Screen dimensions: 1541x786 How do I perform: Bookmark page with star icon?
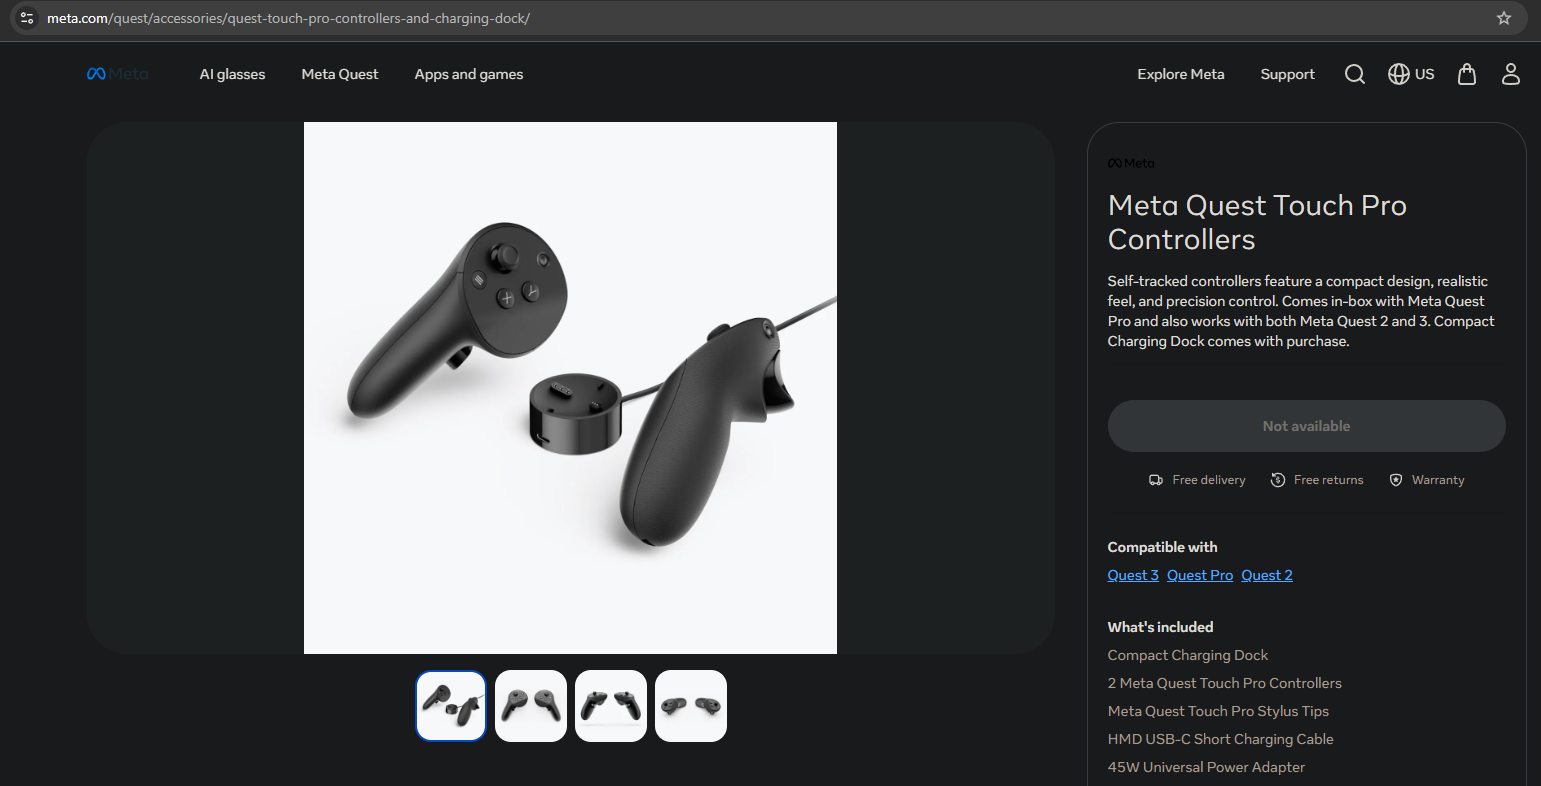(1504, 18)
